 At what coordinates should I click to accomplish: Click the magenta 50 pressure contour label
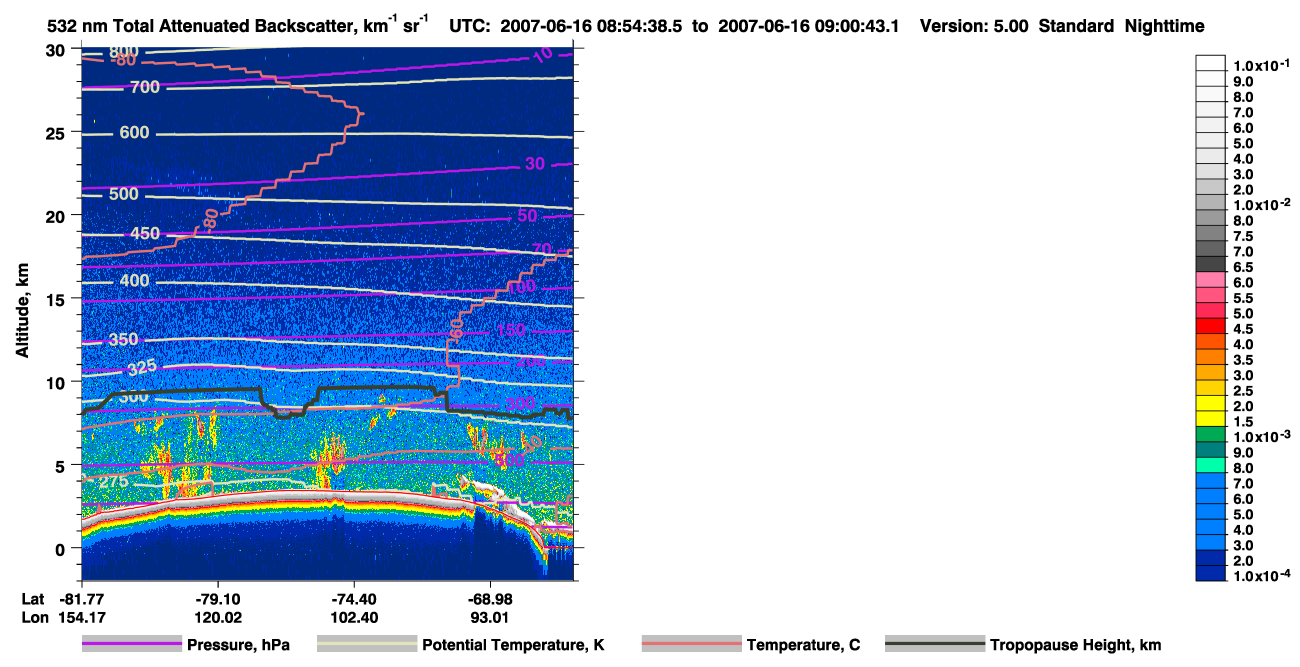[x=528, y=216]
